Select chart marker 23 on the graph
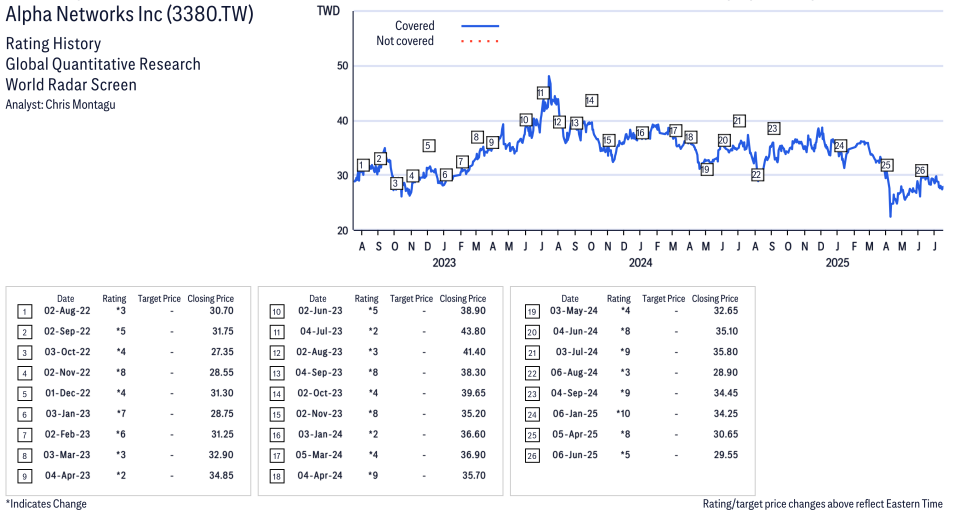This screenshot has height=510, width=954. [773, 128]
